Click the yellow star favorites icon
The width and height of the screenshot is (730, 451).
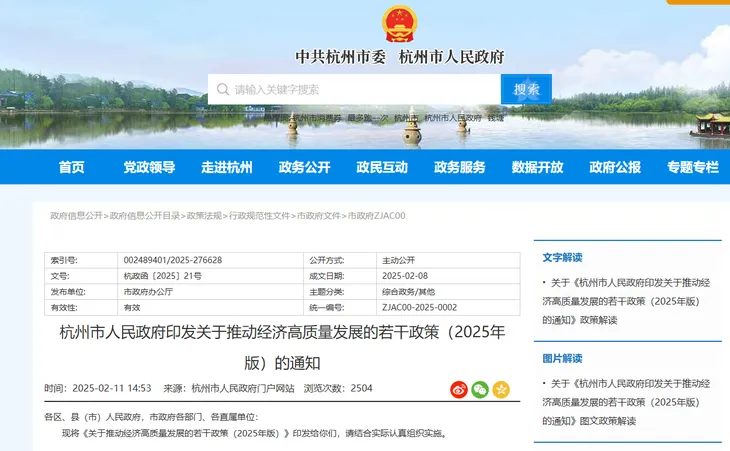tap(501, 389)
